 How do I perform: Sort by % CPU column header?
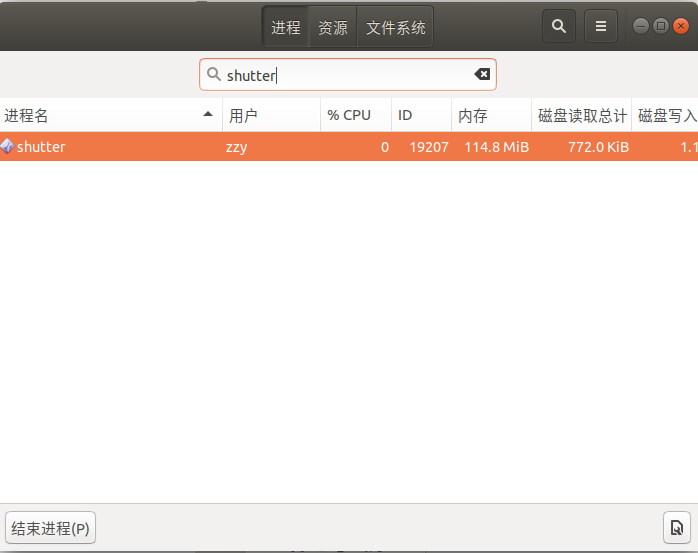tap(356, 115)
